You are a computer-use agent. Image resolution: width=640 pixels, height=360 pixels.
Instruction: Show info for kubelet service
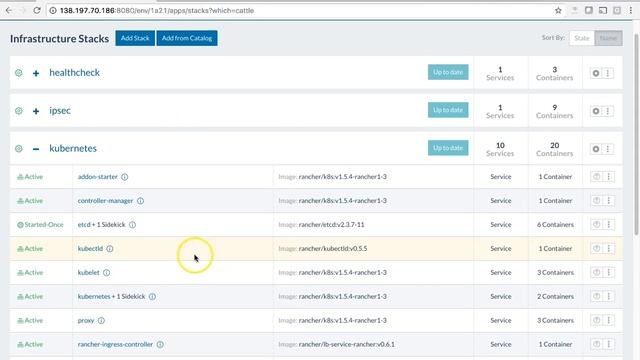tap(107, 273)
